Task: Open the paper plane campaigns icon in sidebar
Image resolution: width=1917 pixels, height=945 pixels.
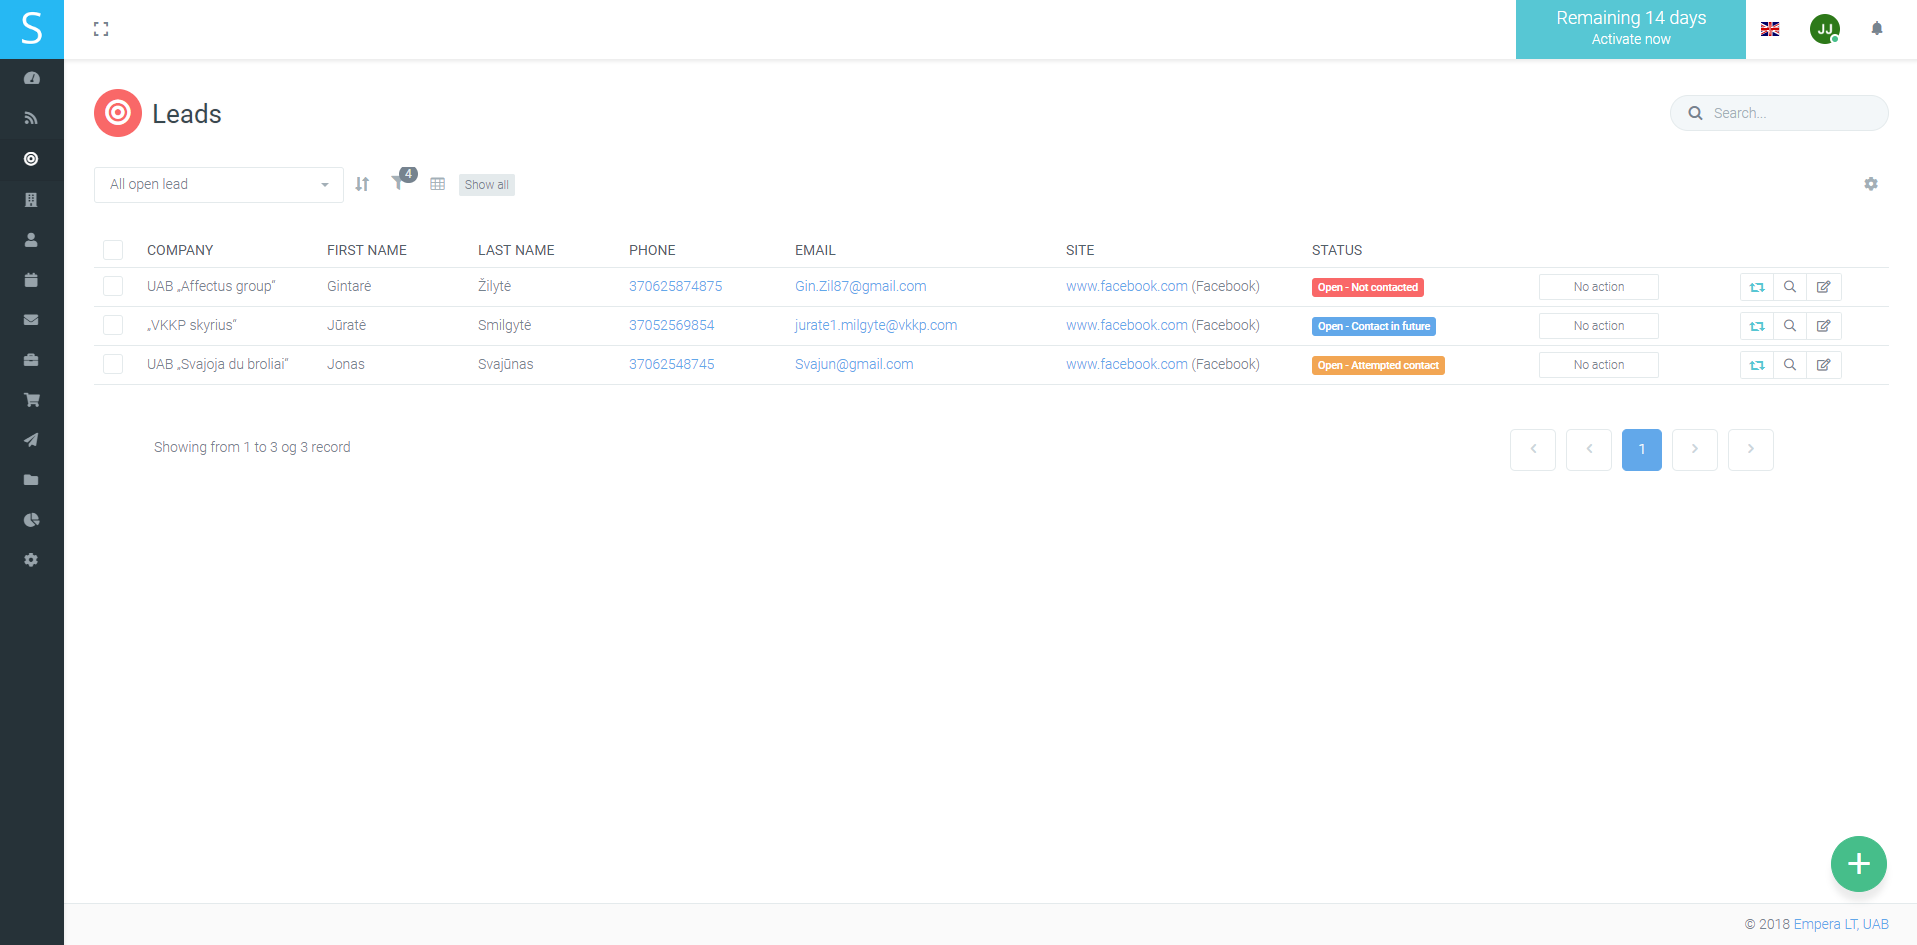Action: [31, 440]
